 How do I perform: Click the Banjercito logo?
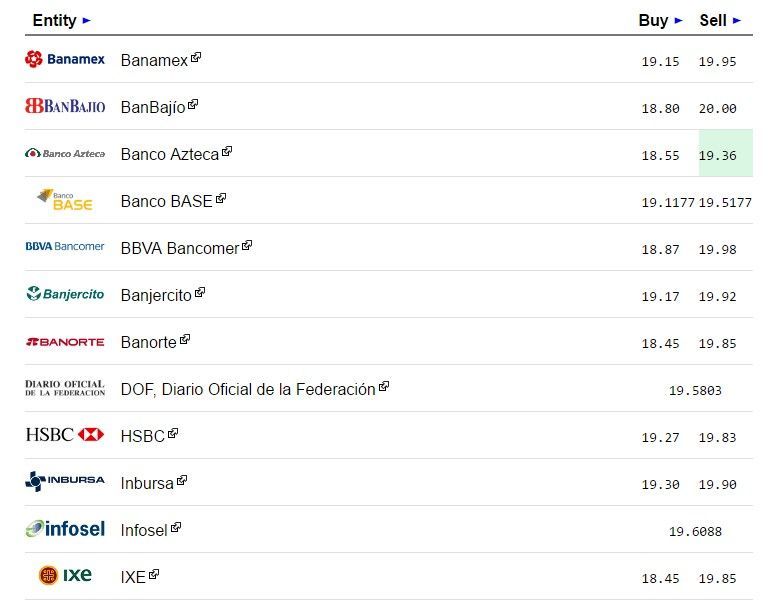pos(65,294)
